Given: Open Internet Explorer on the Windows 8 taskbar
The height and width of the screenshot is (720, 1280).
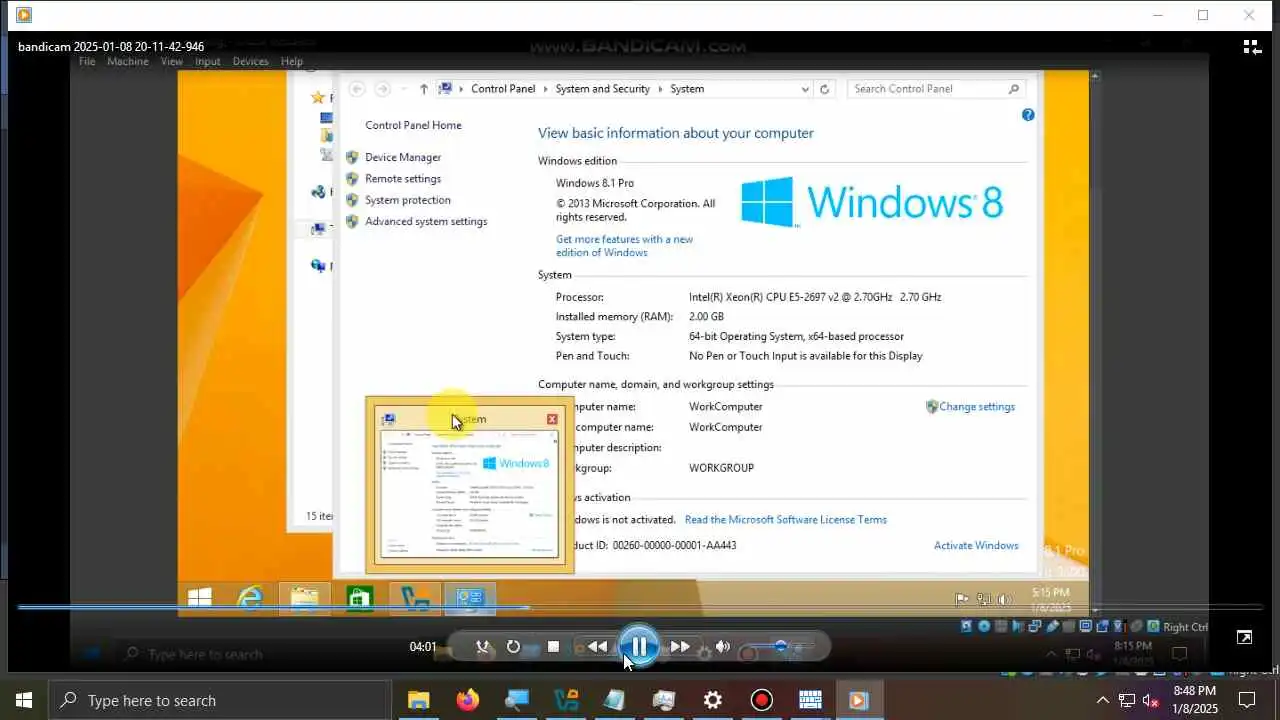Looking at the screenshot, I should pos(249,598).
